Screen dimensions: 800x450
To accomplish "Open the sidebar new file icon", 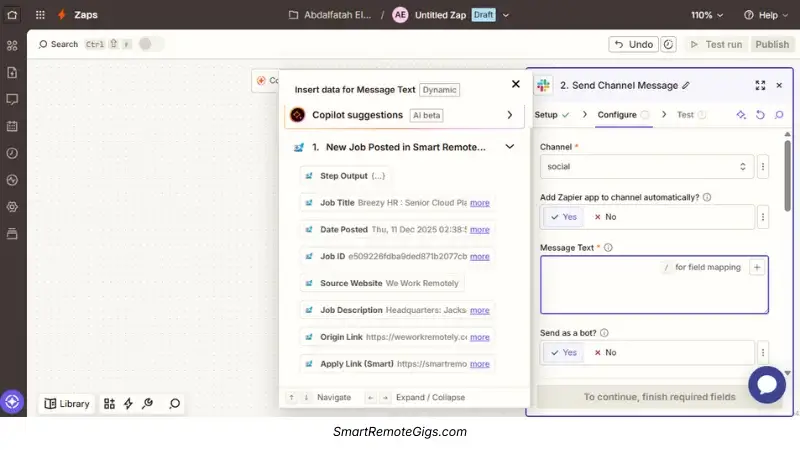I will click(12, 72).
